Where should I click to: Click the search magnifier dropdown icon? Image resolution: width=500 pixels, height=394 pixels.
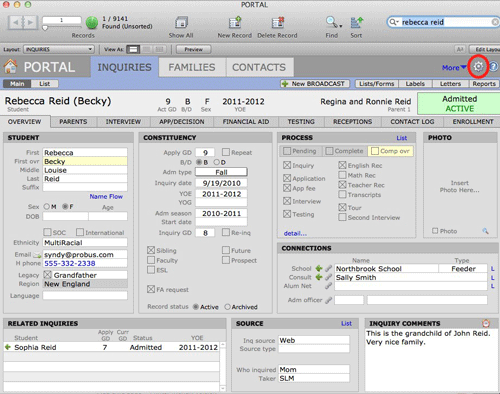tap(394, 22)
